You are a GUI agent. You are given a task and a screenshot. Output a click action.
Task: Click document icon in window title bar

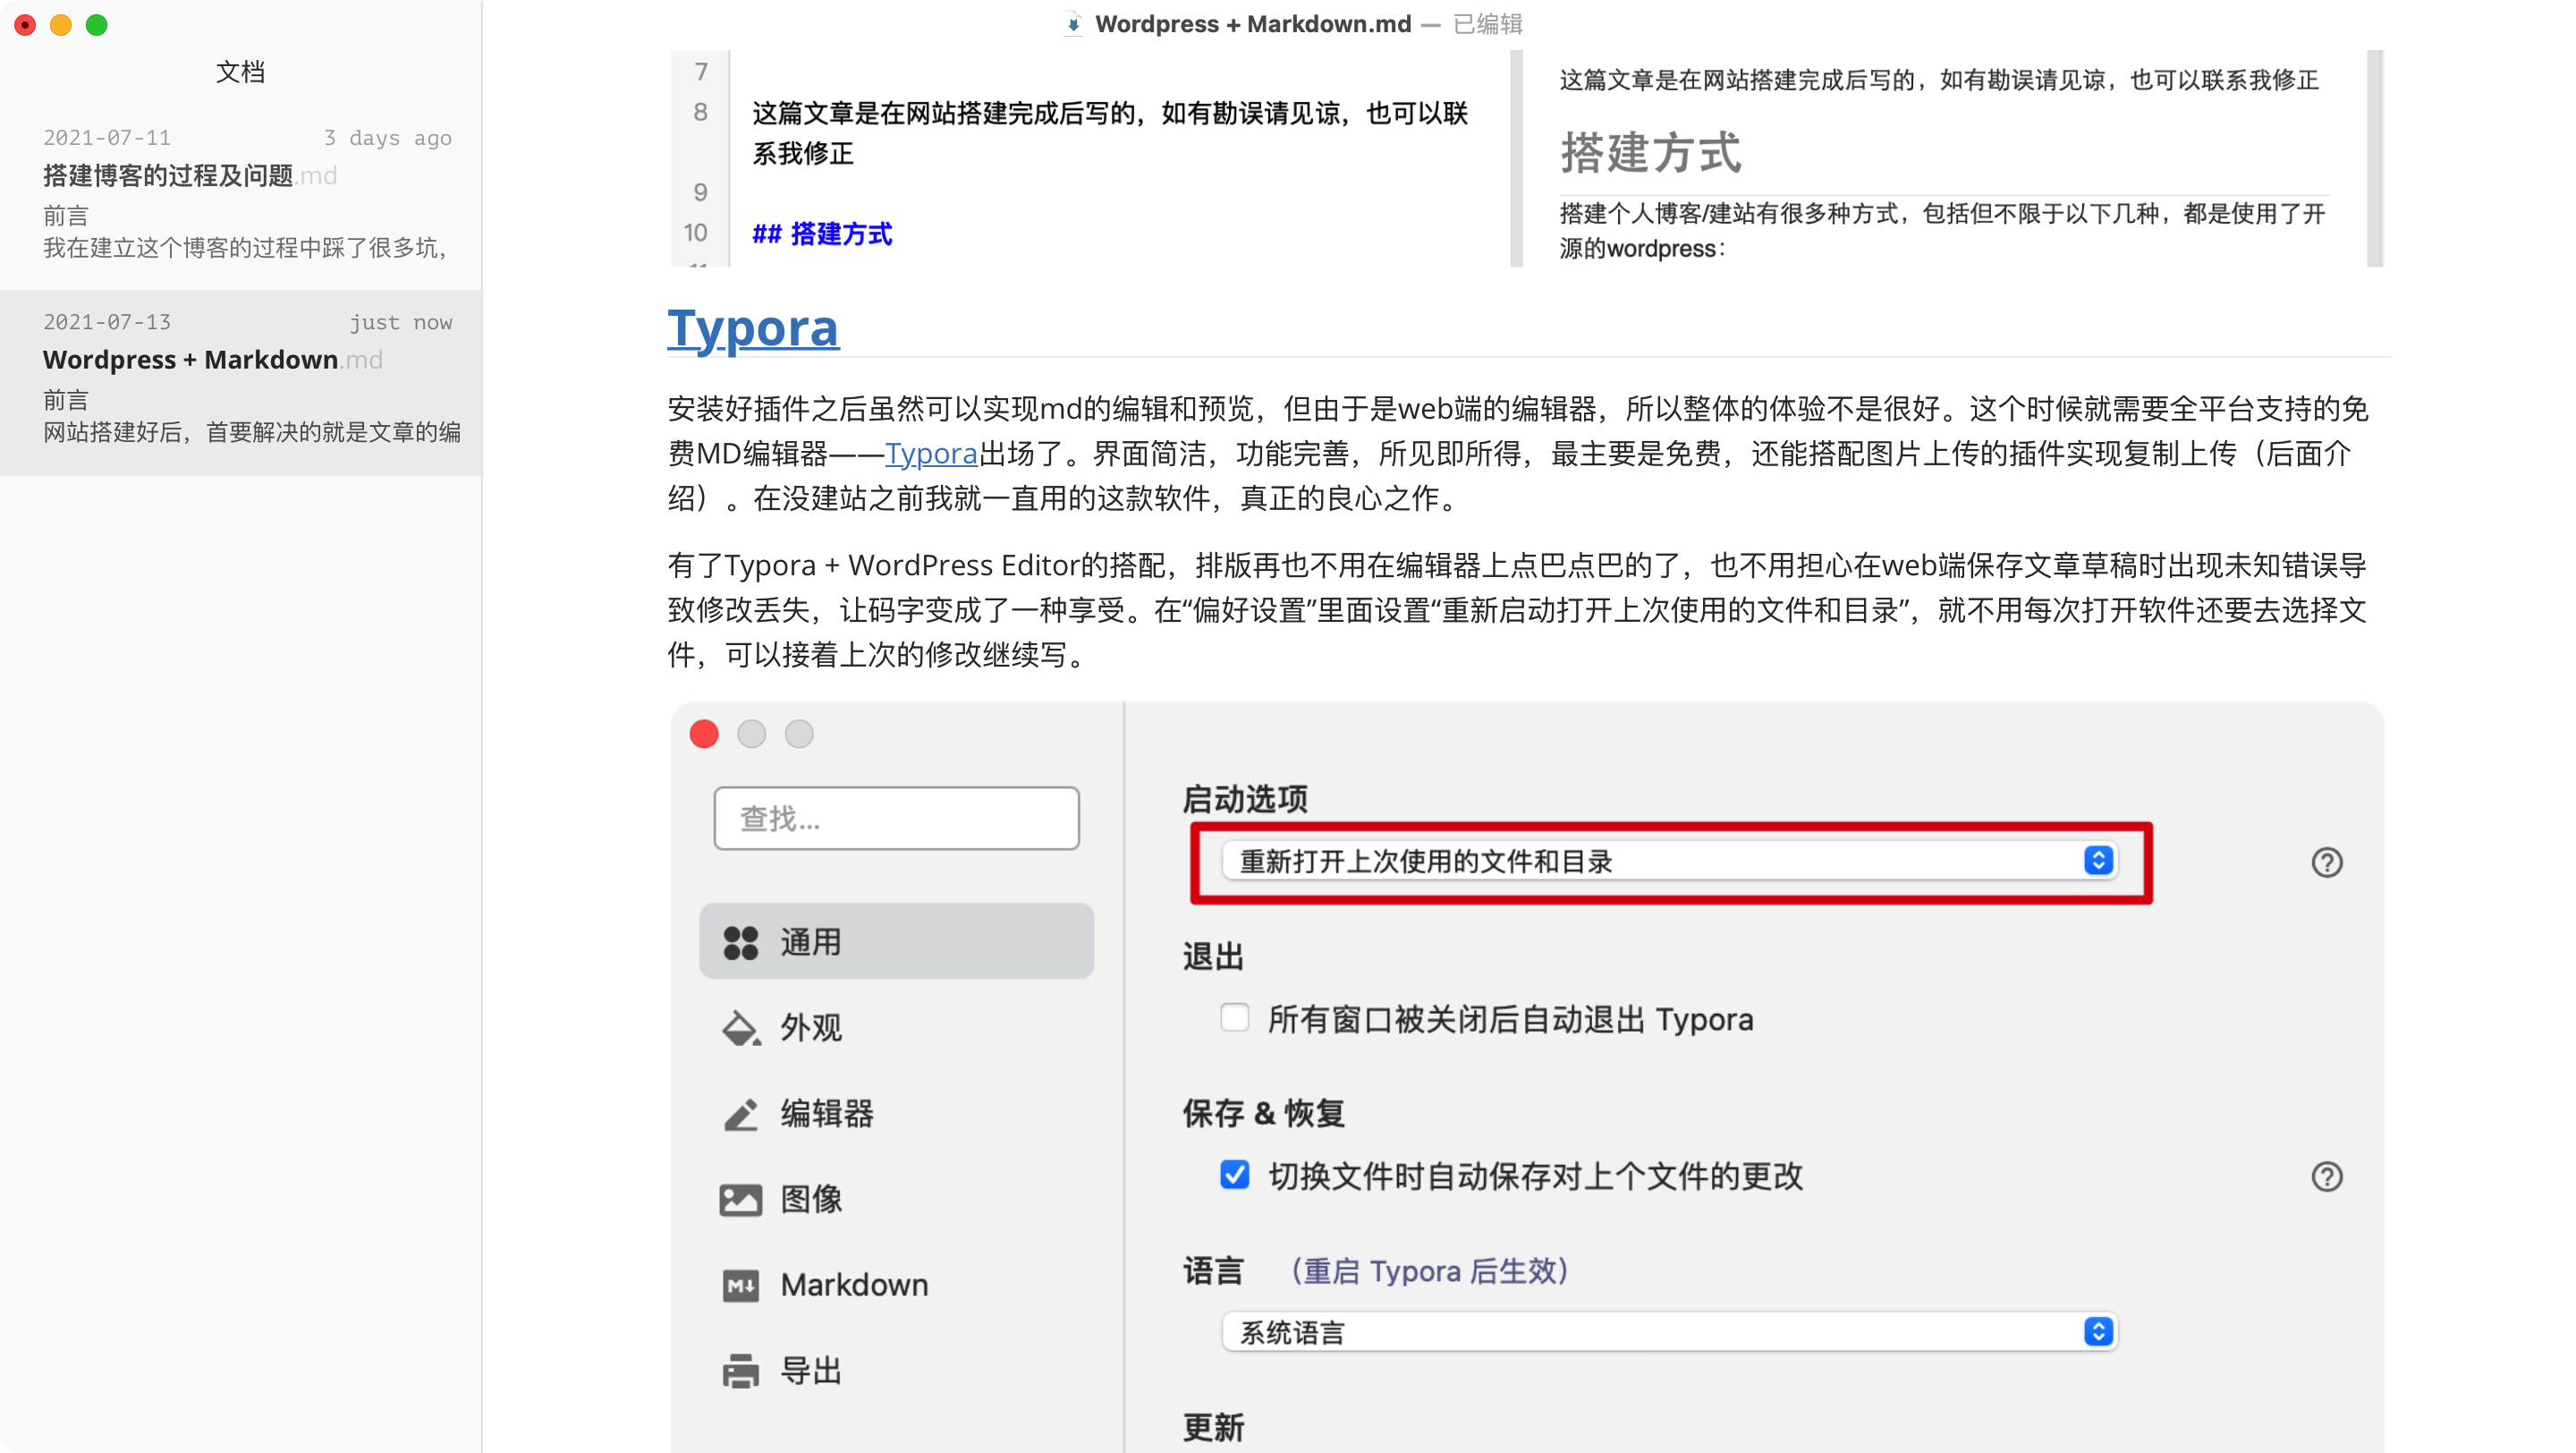coord(1073,24)
